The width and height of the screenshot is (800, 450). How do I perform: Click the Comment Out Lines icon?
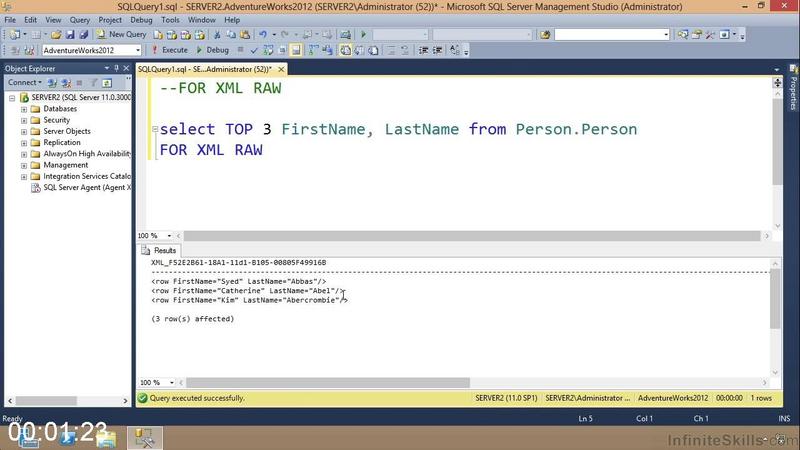click(391, 50)
